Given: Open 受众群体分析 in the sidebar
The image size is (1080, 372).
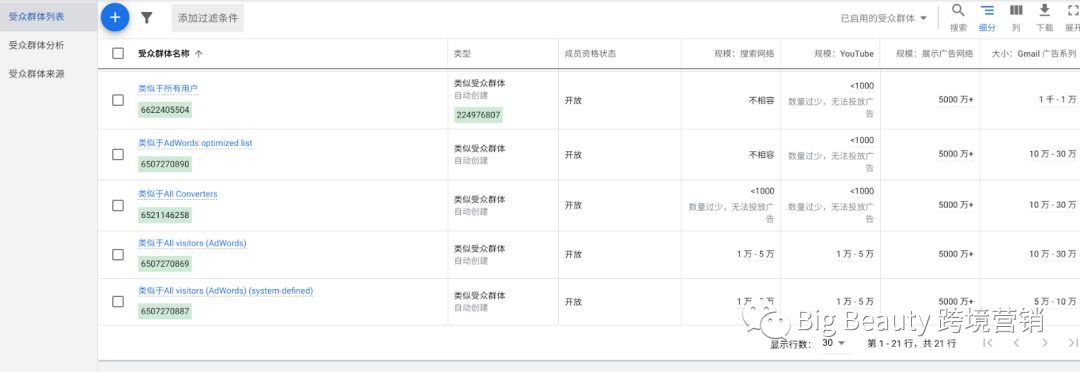Looking at the screenshot, I should (x=37, y=45).
